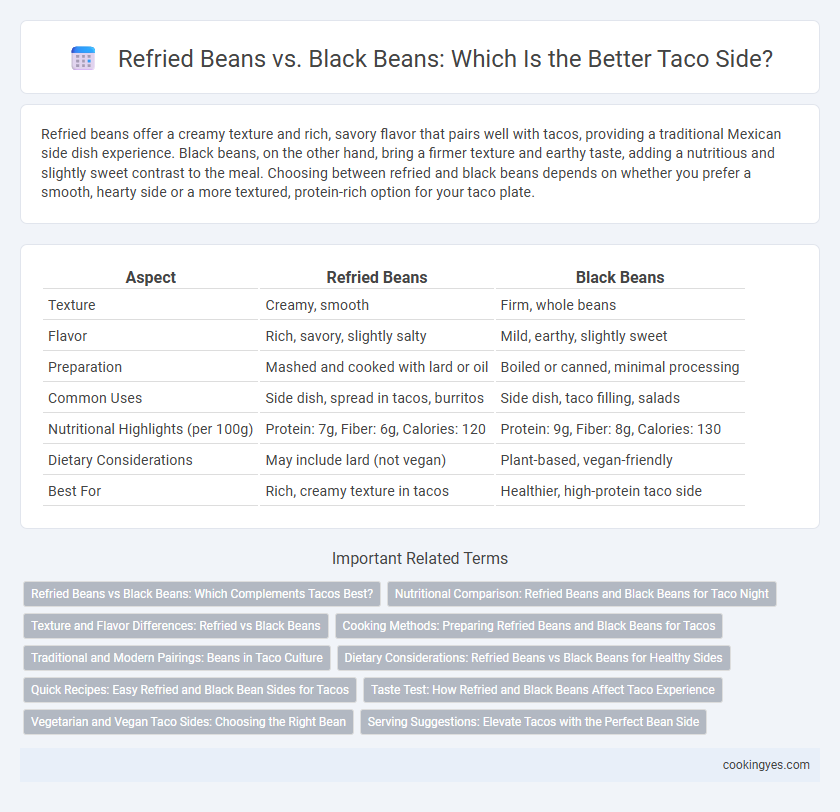Click the 'Black Beans' column header

tap(620, 277)
